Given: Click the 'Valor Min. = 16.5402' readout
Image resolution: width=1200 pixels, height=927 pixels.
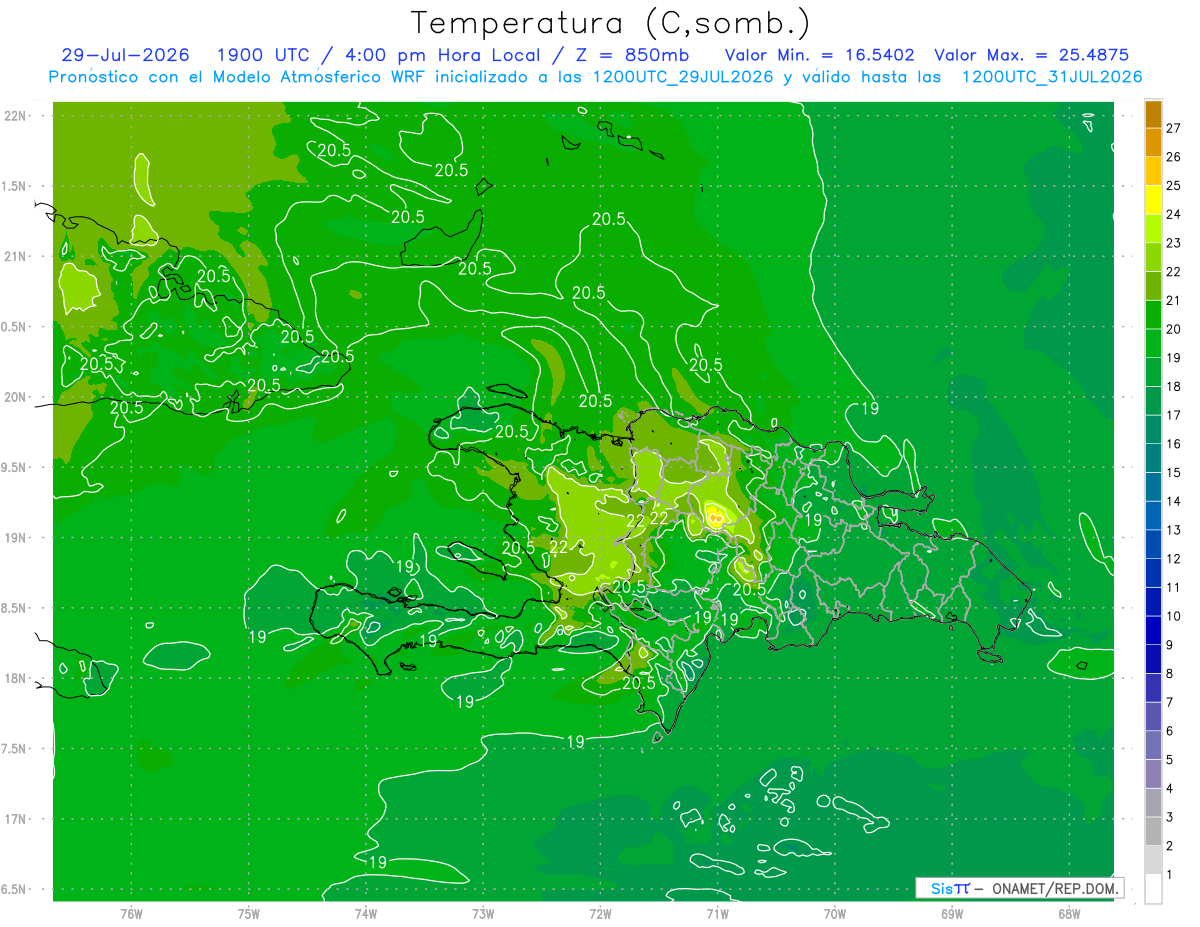Looking at the screenshot, I should click(820, 56).
